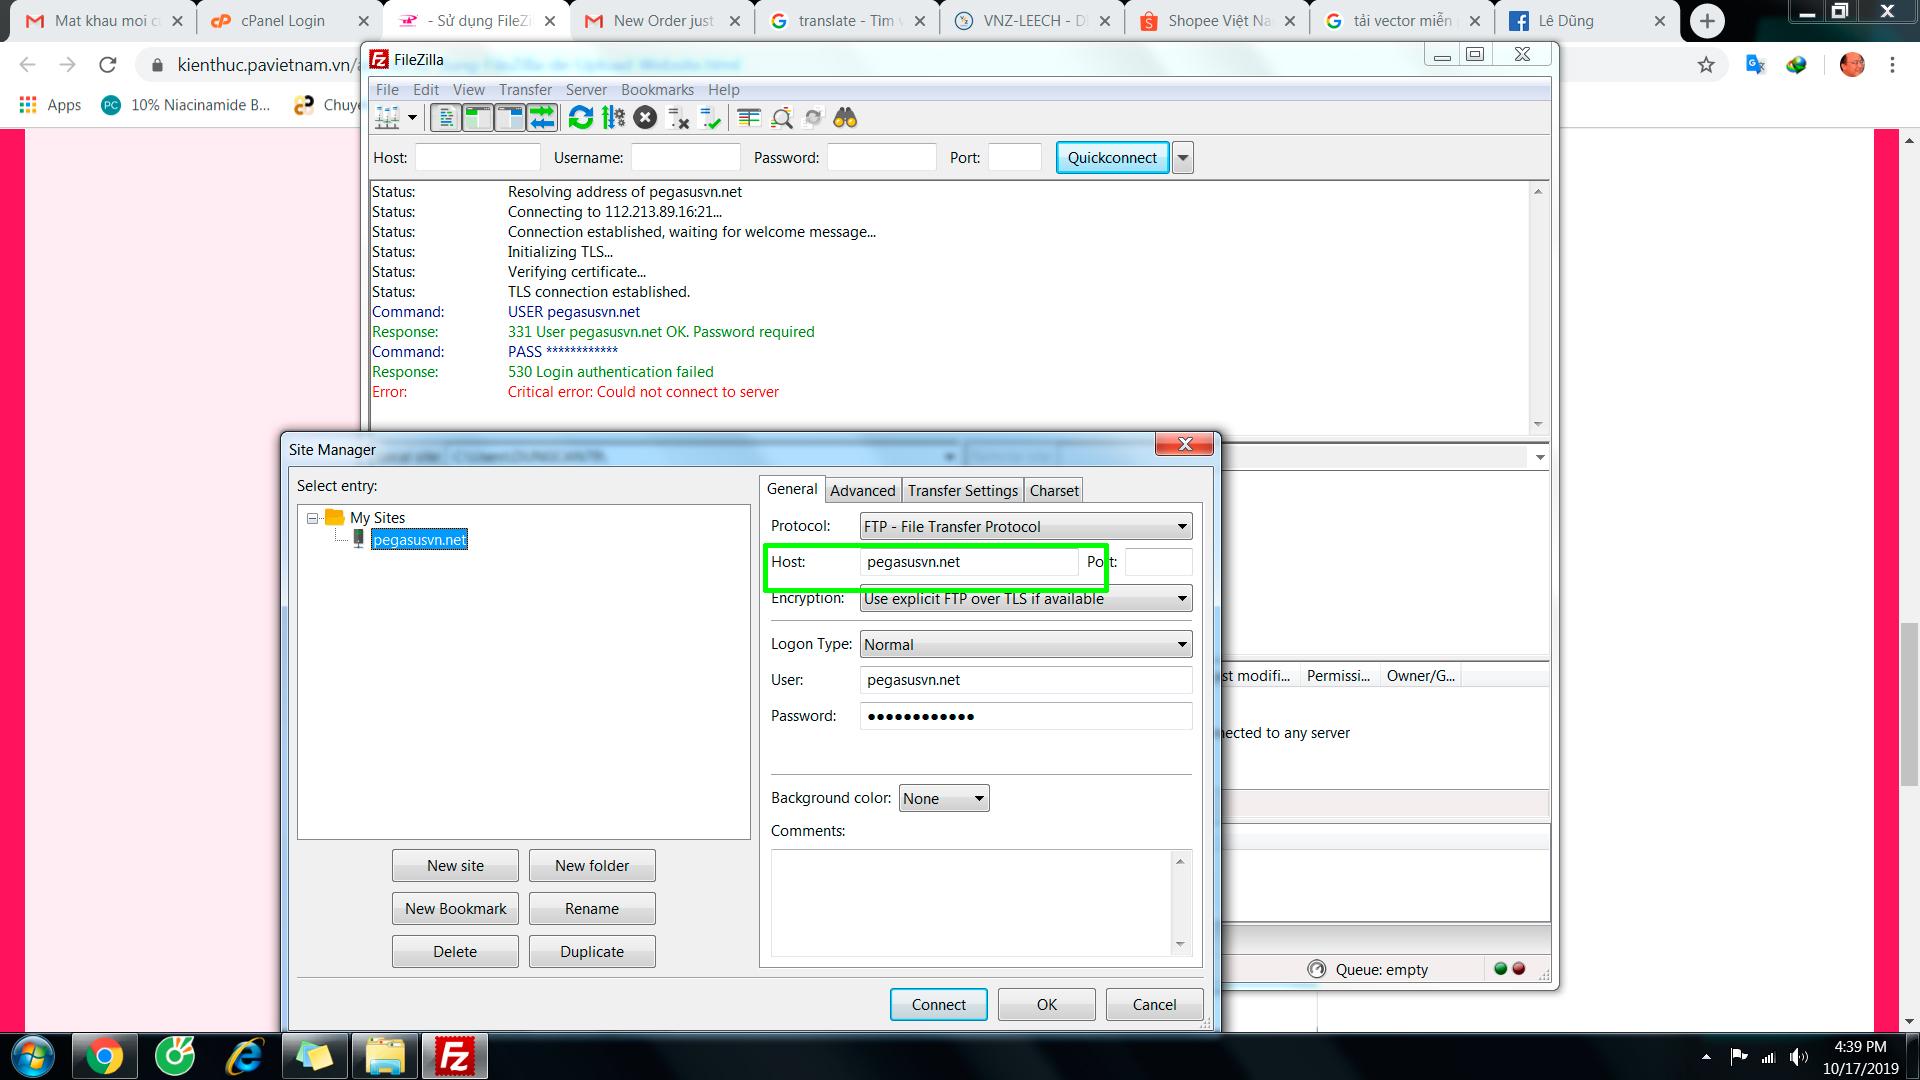
Task: Click OK in Site Manager
Action: pyautogui.click(x=1046, y=1005)
